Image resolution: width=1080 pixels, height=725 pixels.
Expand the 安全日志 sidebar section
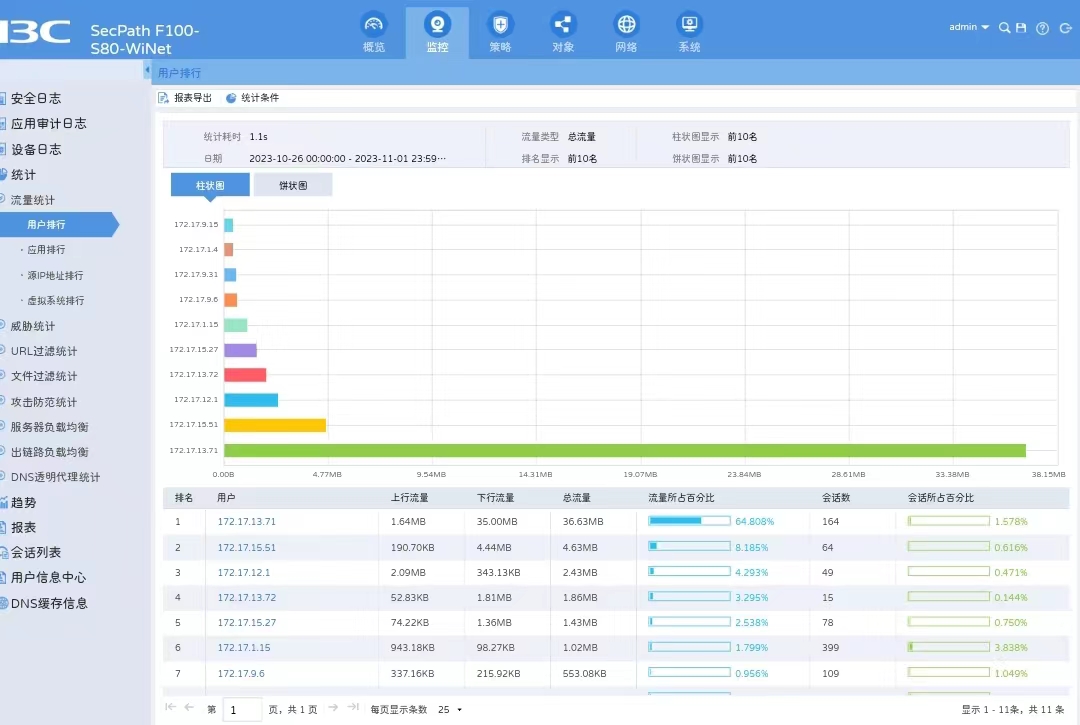click(x=36, y=98)
